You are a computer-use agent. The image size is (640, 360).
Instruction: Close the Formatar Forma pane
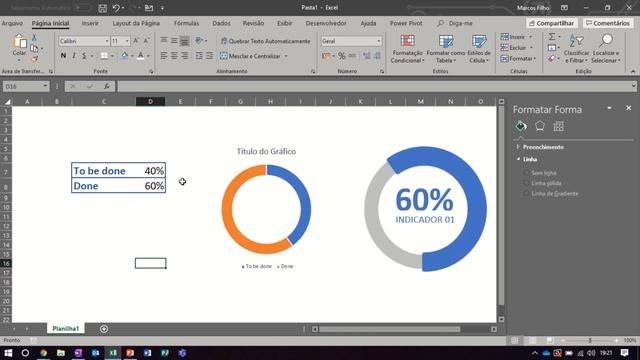pos(629,108)
